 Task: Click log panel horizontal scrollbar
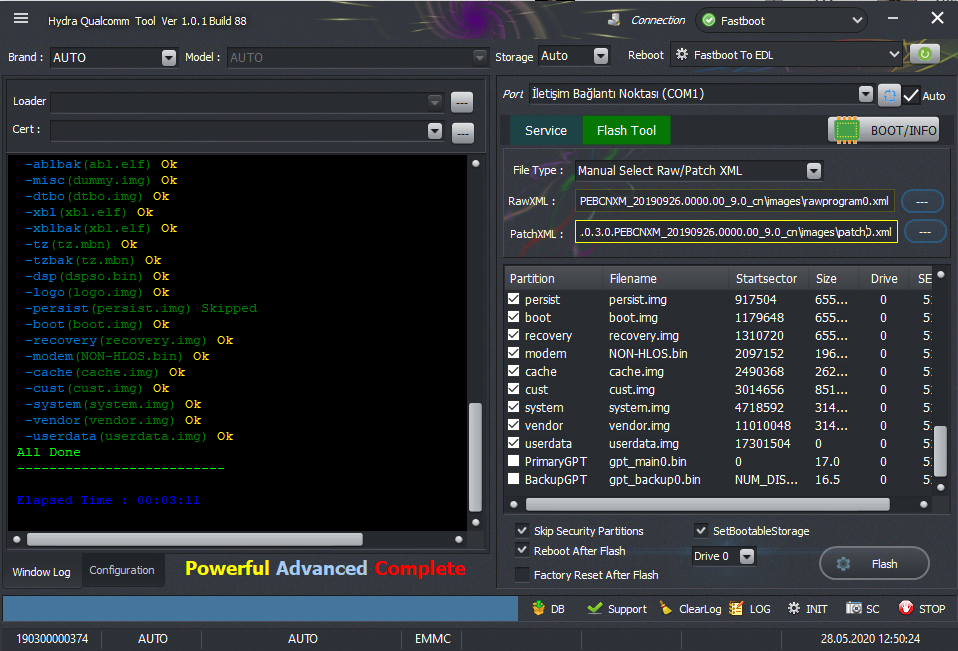pyautogui.click(x=195, y=539)
